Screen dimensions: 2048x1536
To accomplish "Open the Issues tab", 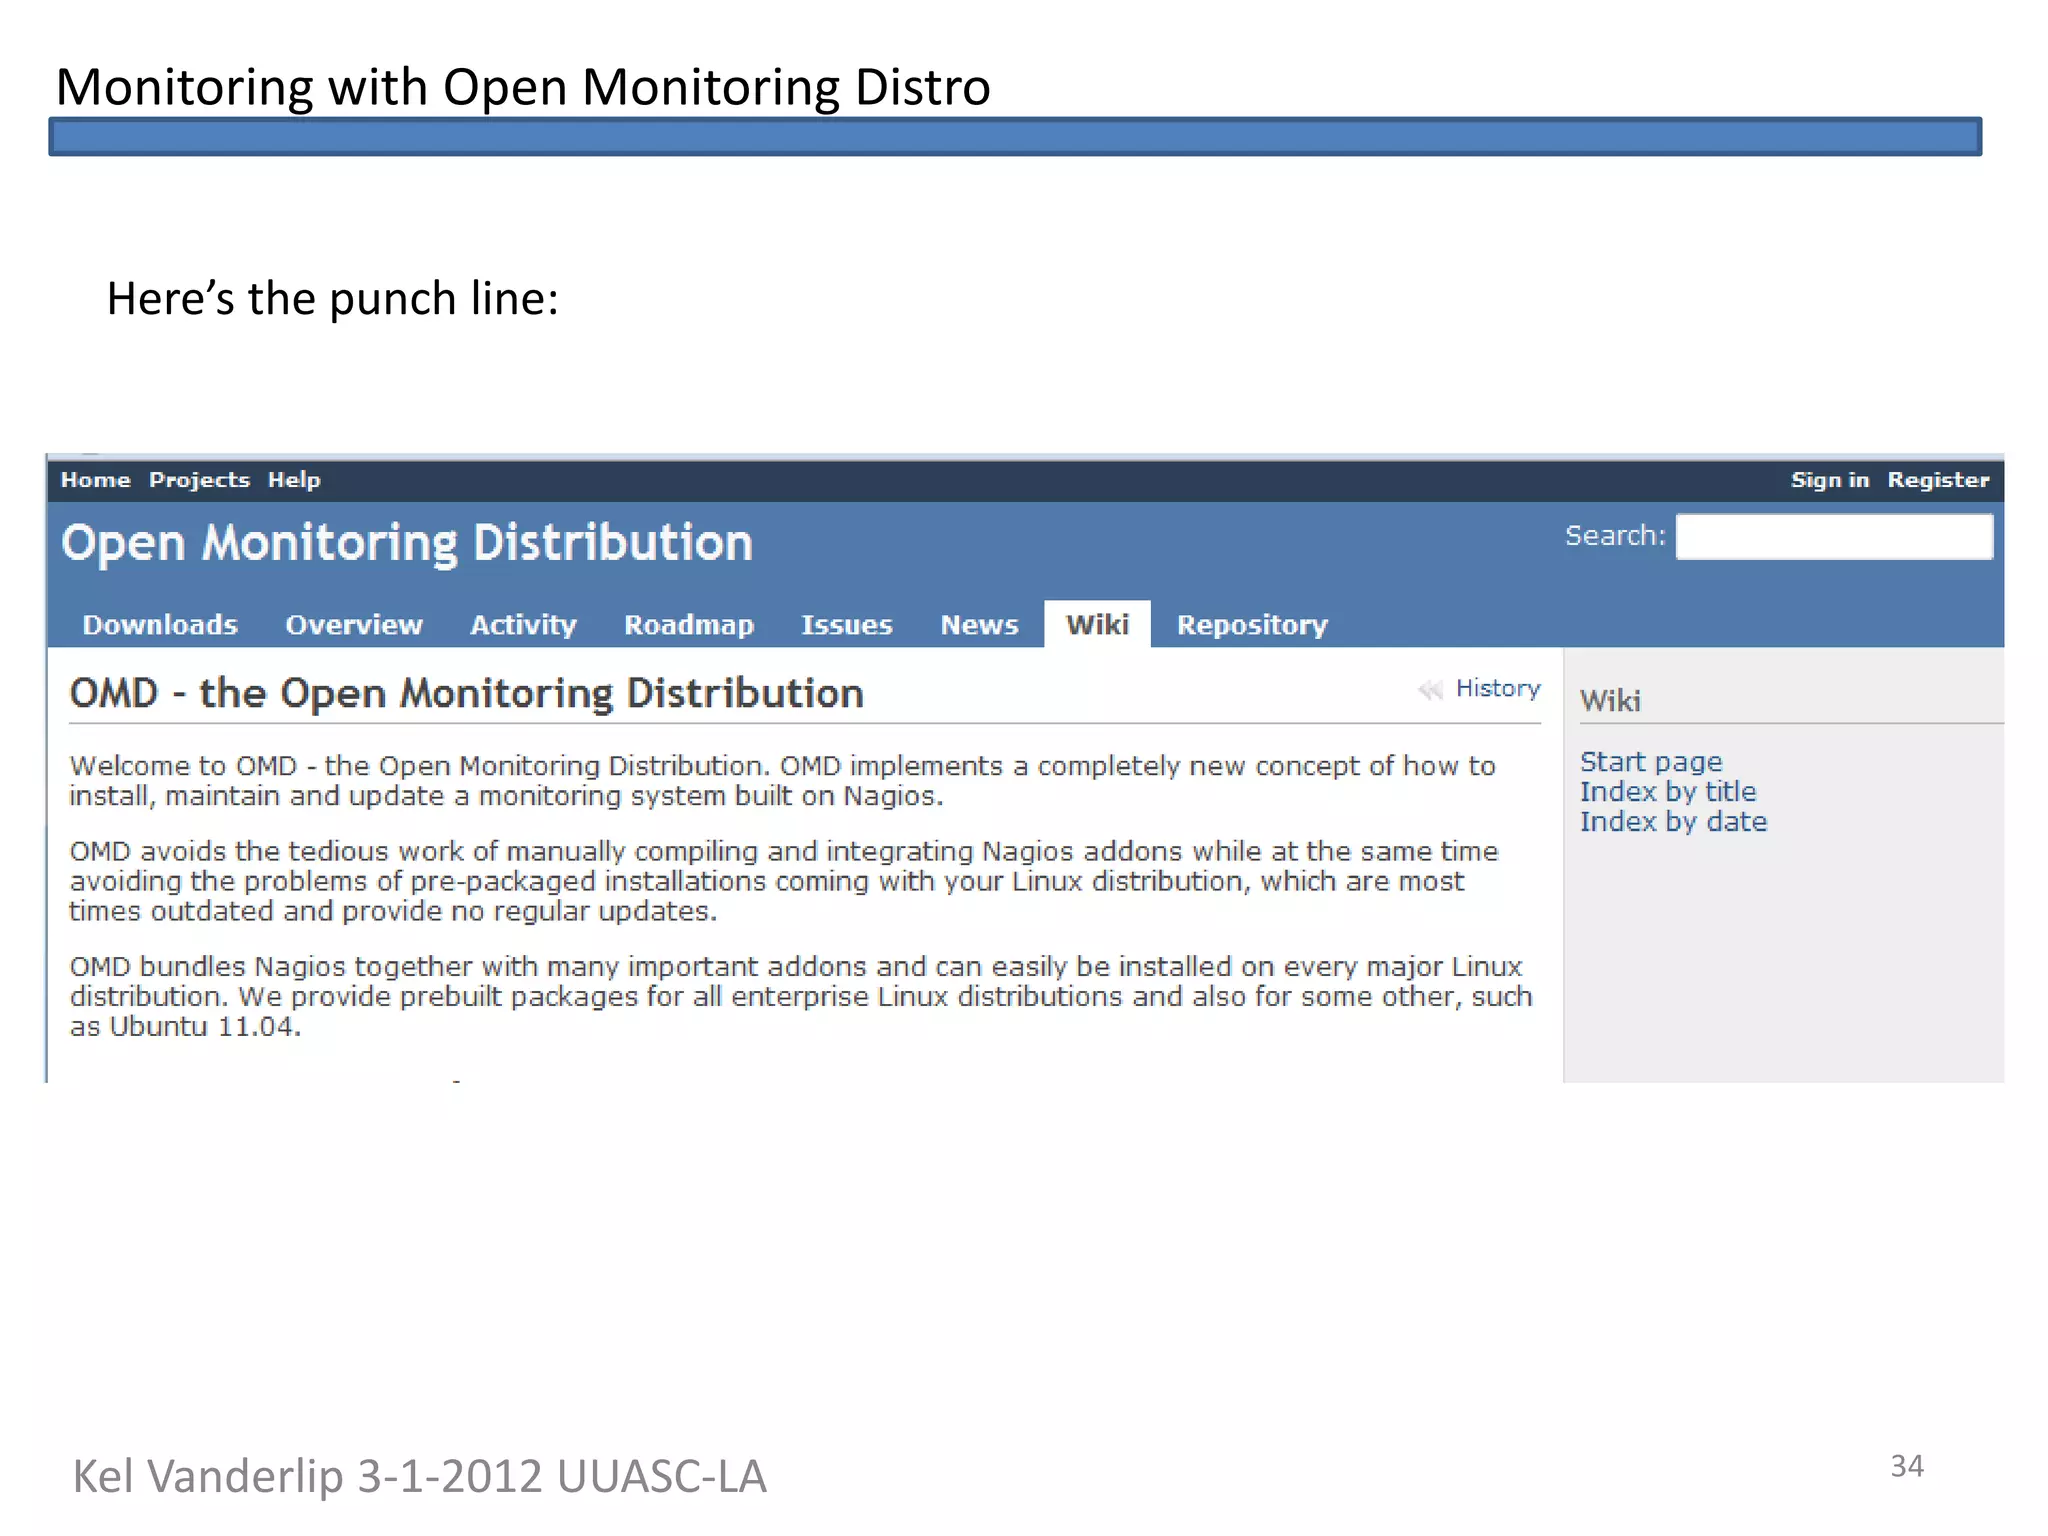I will (x=846, y=625).
